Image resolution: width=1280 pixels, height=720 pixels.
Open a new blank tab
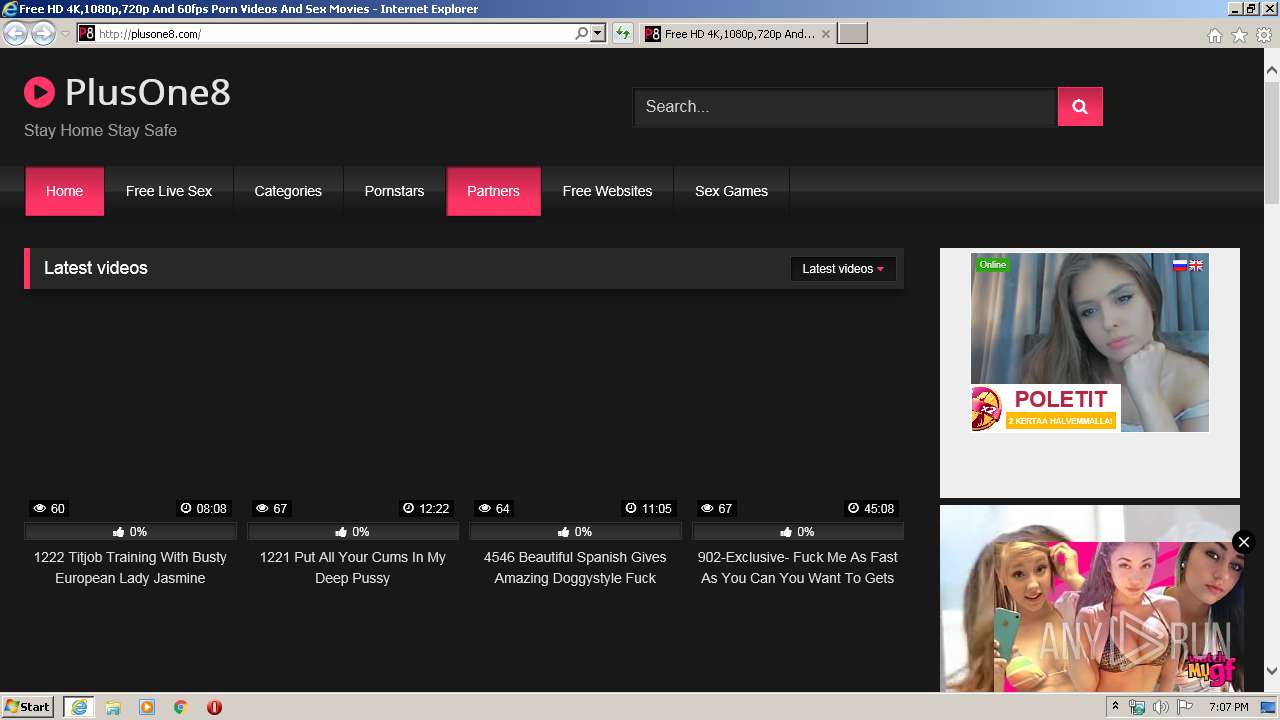click(x=852, y=33)
